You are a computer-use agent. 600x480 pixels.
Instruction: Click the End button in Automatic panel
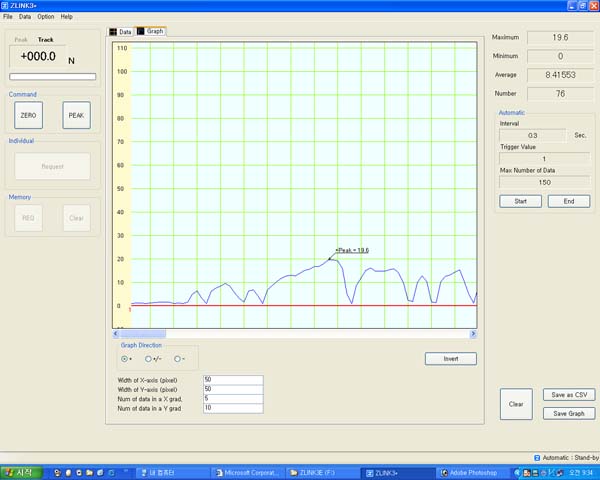(x=569, y=201)
